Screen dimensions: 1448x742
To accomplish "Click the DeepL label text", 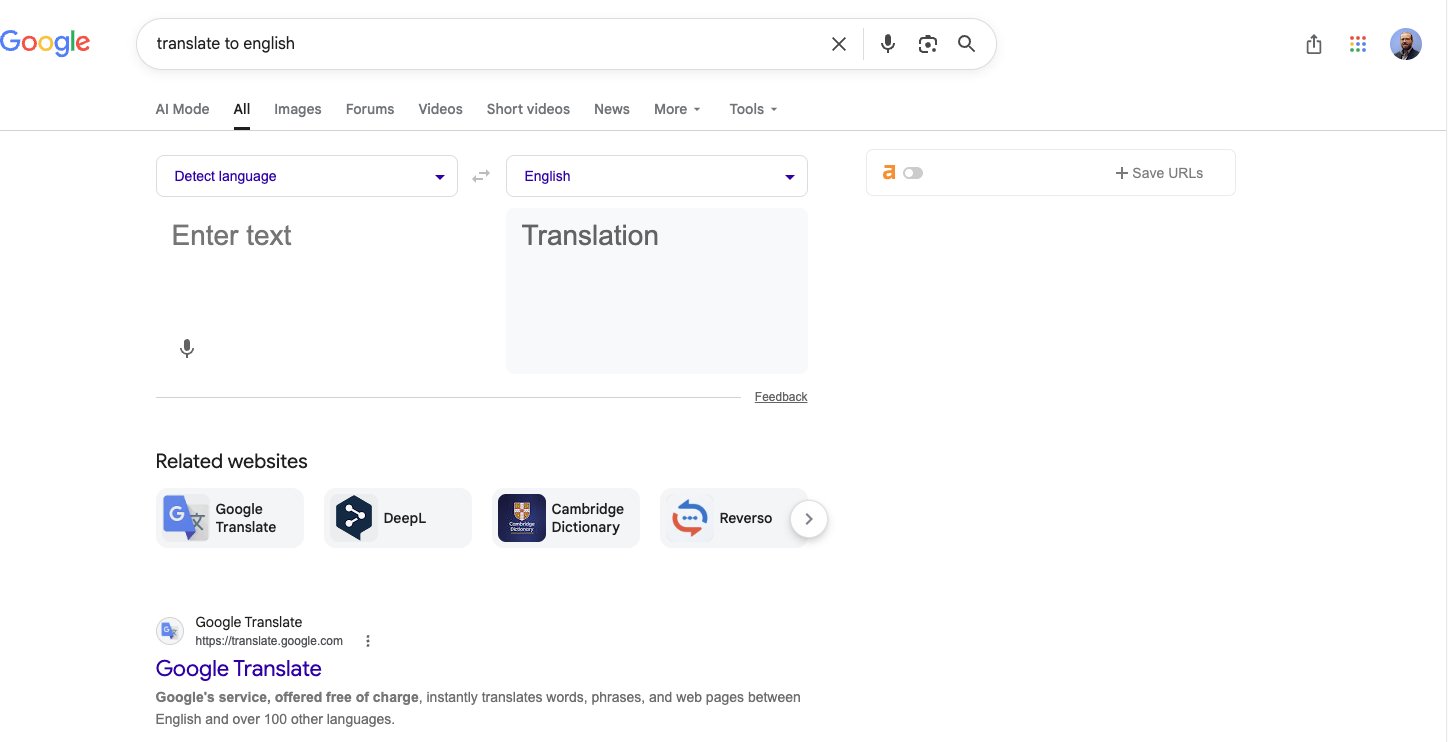I will (405, 518).
